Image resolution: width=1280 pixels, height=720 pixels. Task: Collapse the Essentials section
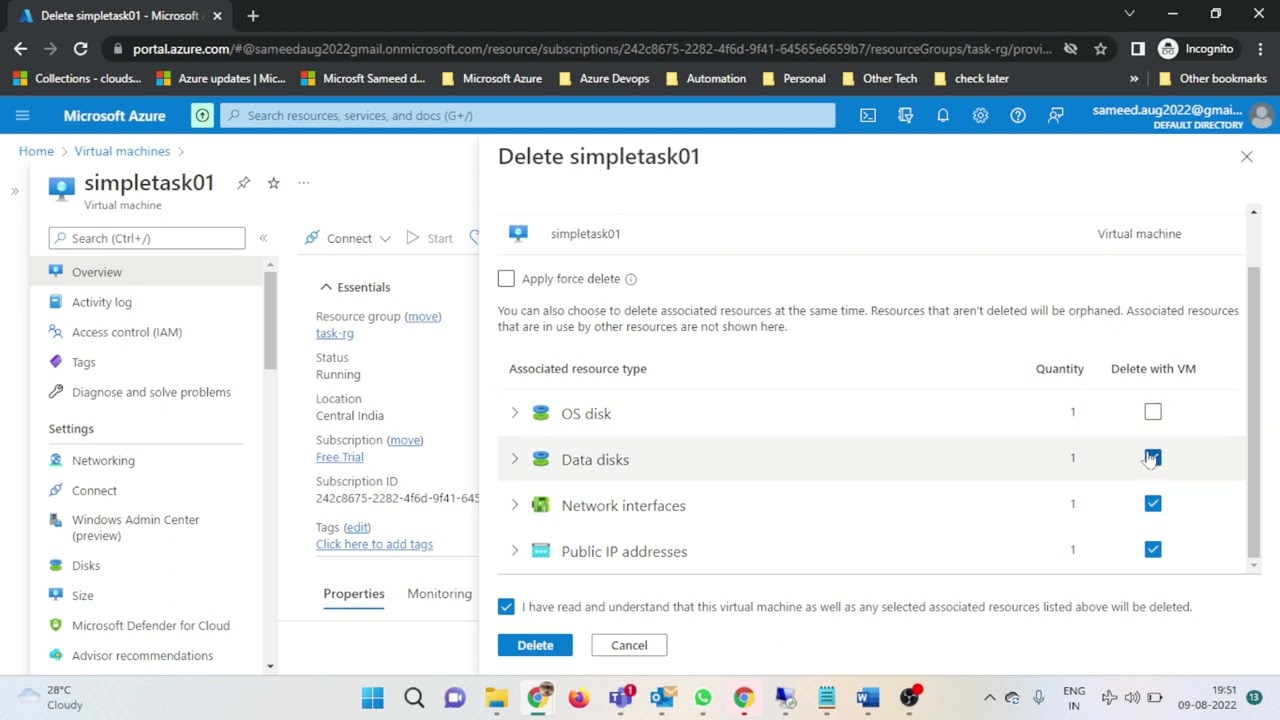tap(326, 287)
